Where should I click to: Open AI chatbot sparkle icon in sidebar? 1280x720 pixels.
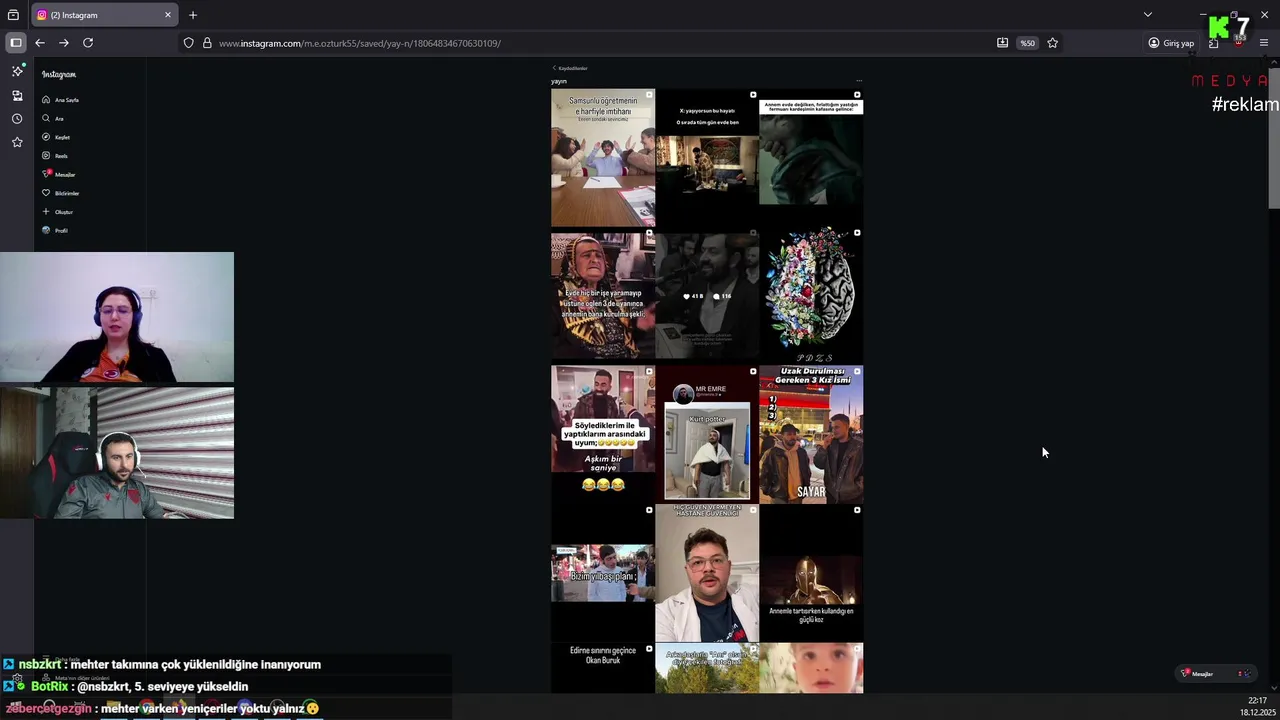click(x=17, y=71)
